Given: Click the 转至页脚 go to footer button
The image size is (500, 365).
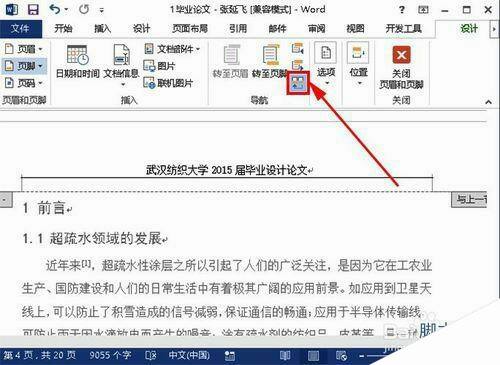Looking at the screenshot, I should click(269, 62).
